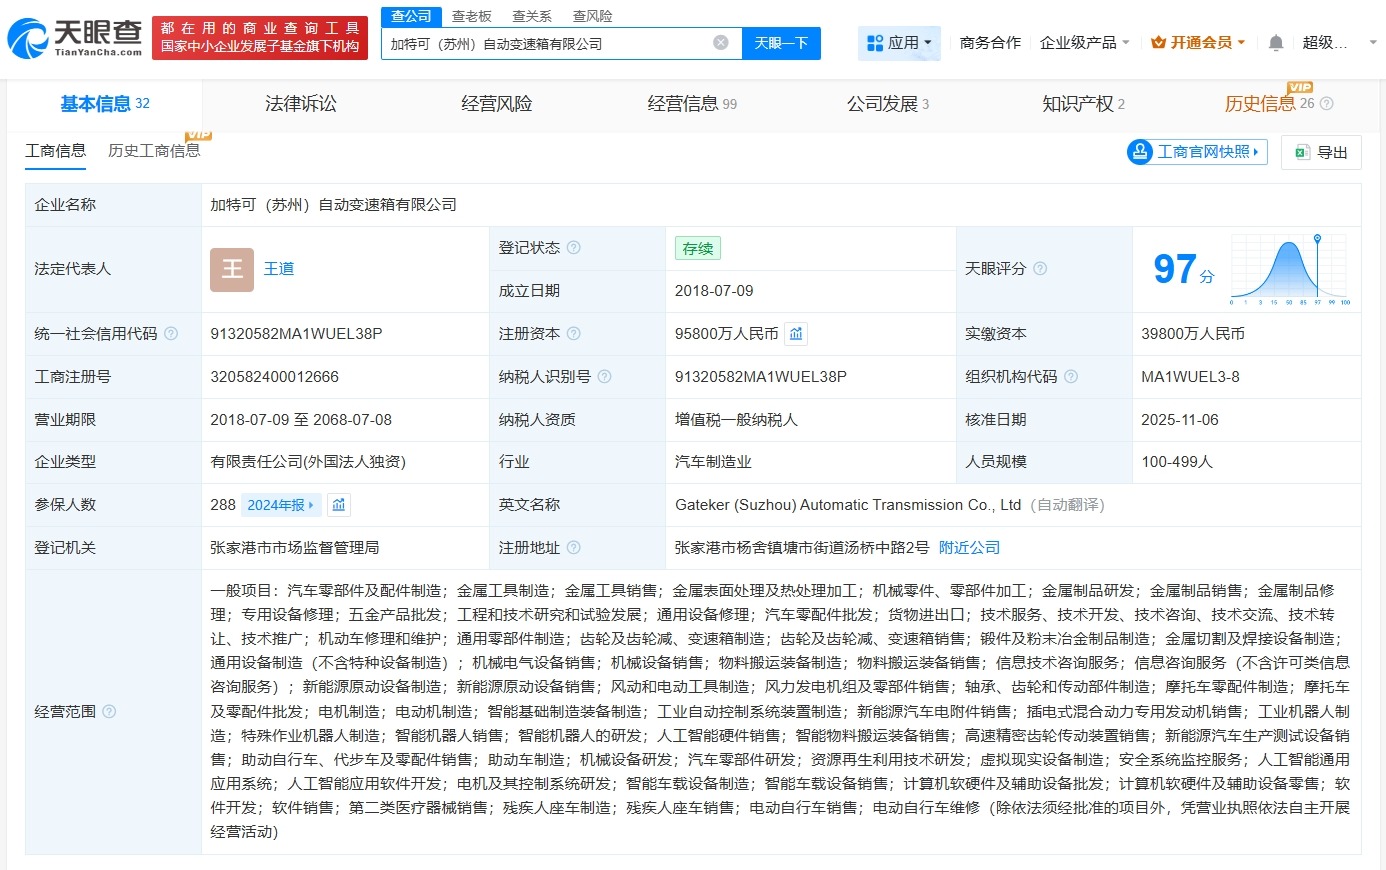Open the export Excel icon next to 导出
The height and width of the screenshot is (870, 1386).
pos(1302,152)
